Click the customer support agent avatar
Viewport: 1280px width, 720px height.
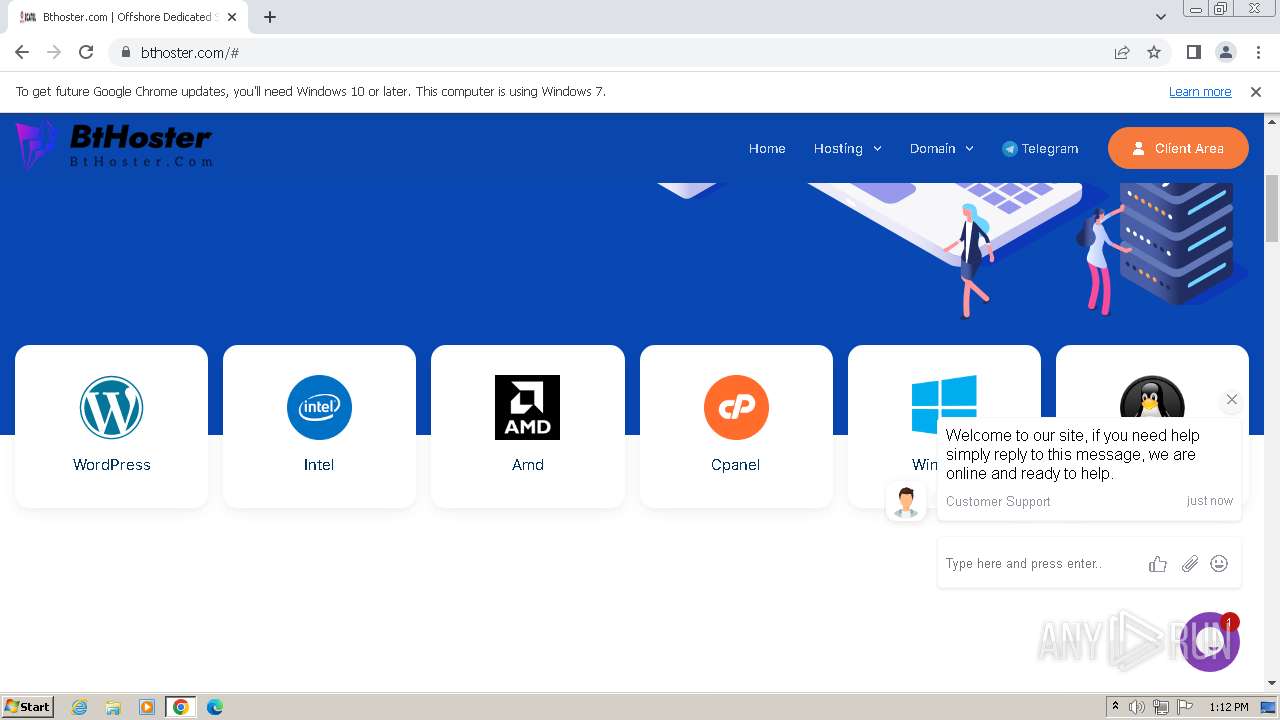(x=906, y=501)
